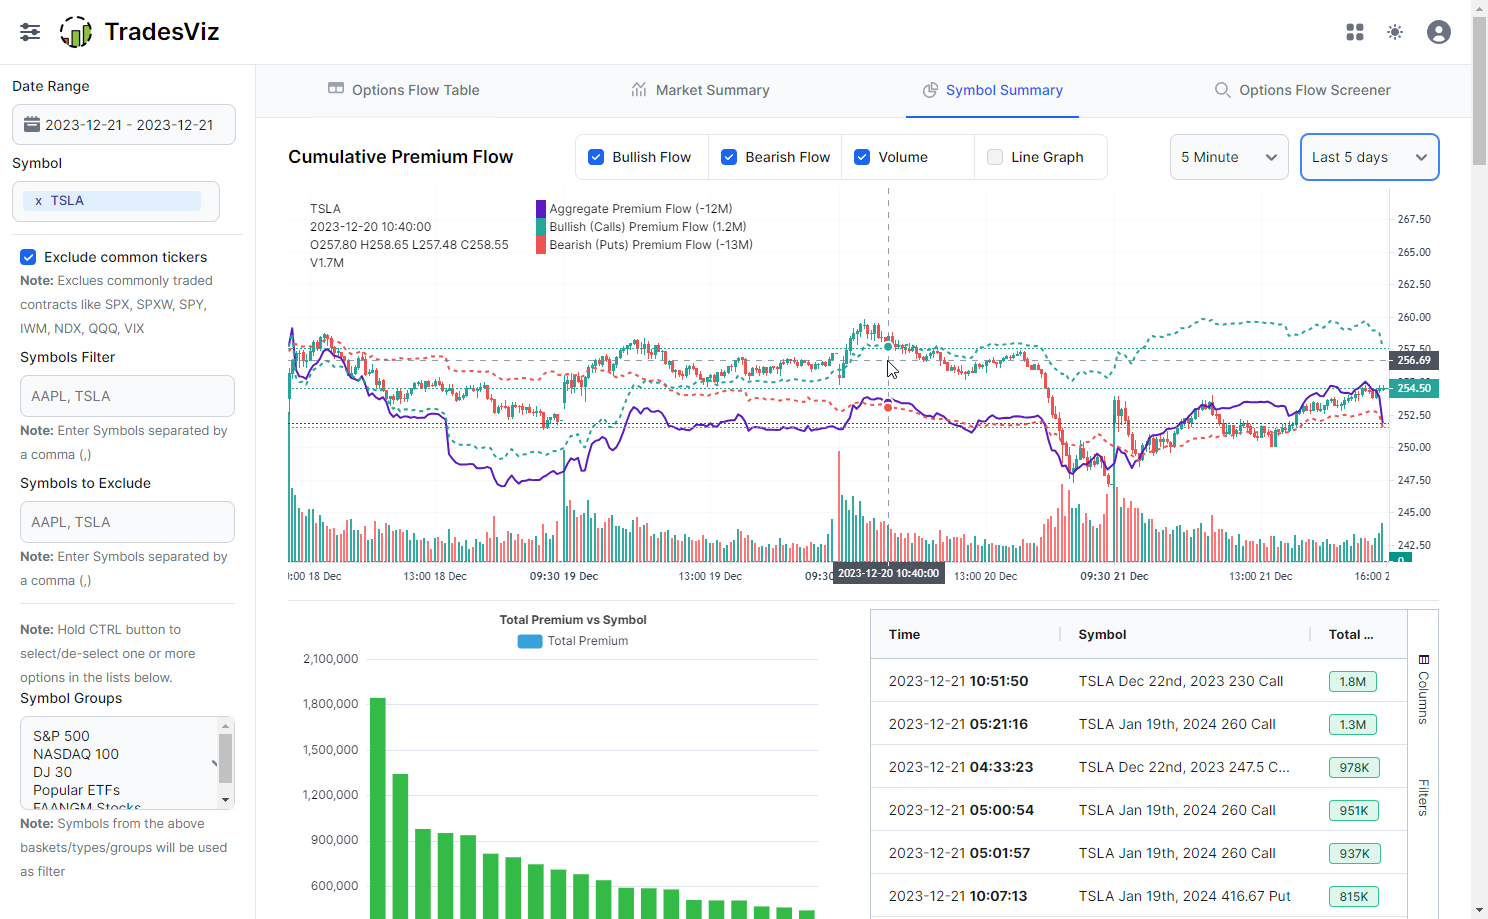
Task: Click the tallest green bar in premium chart
Action: click(378, 808)
